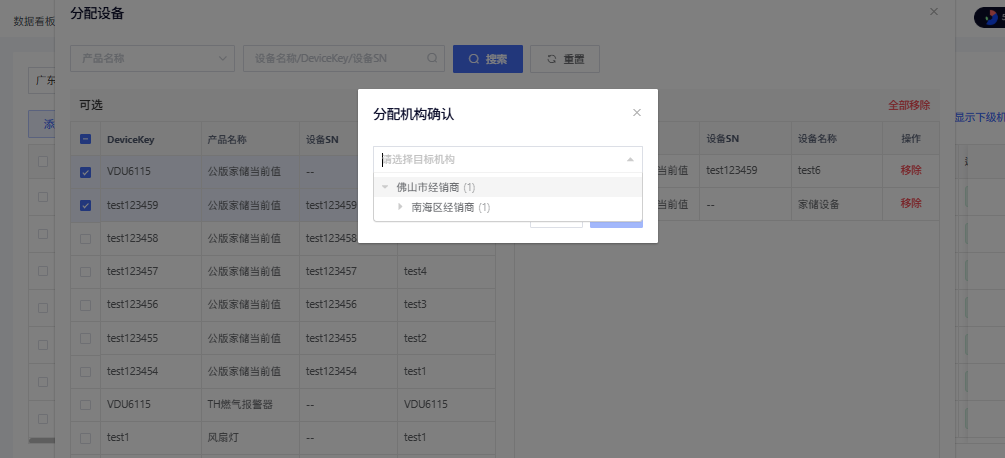
Task: Click the arrow of the target organization dropdown
Action: 630,159
